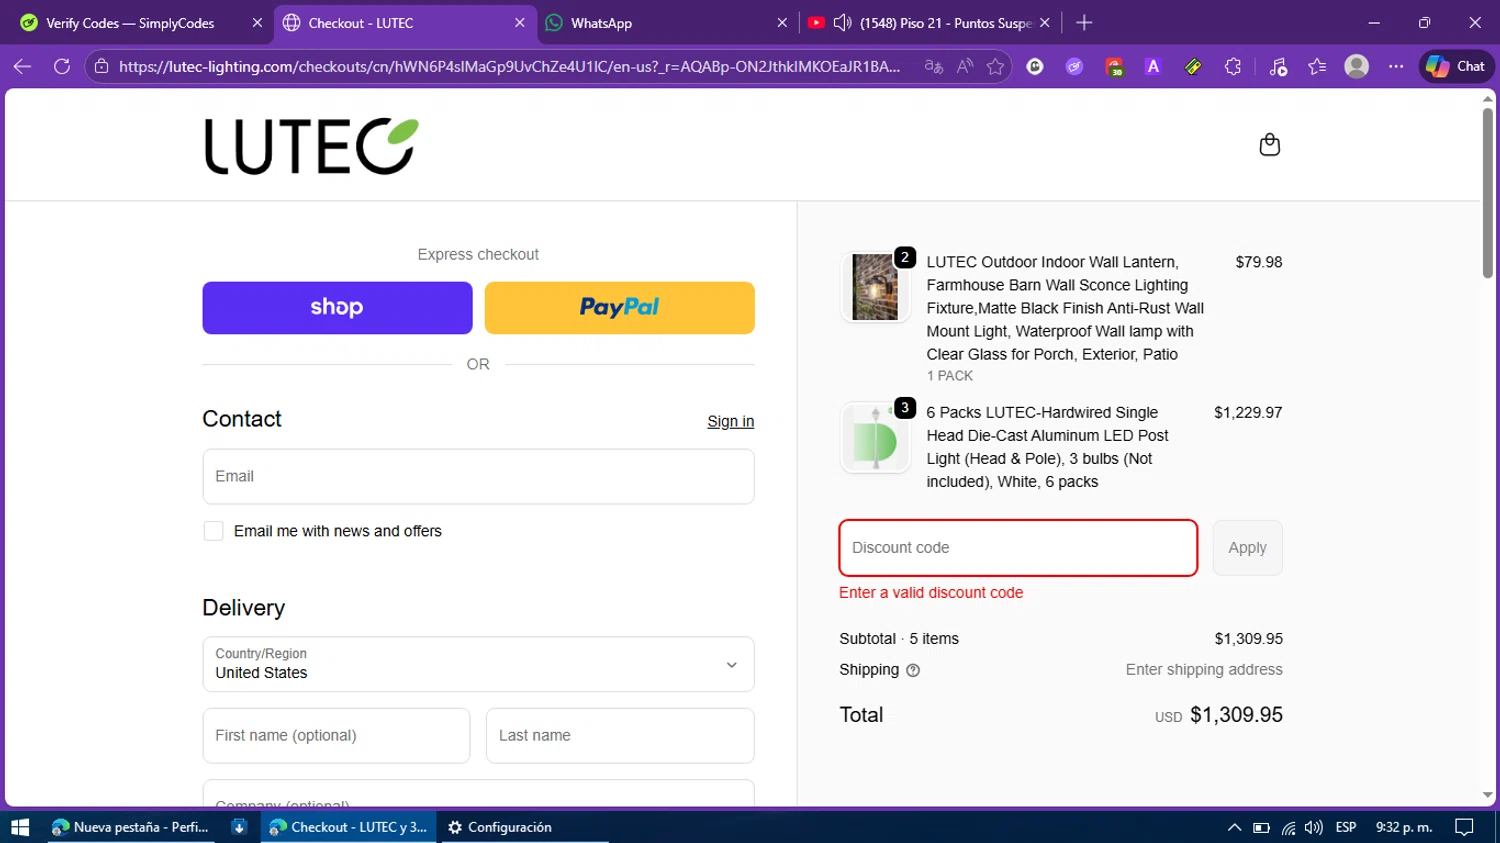This screenshot has width=1500, height=843.
Task: Open a new browser tab
Action: coord(1084,23)
